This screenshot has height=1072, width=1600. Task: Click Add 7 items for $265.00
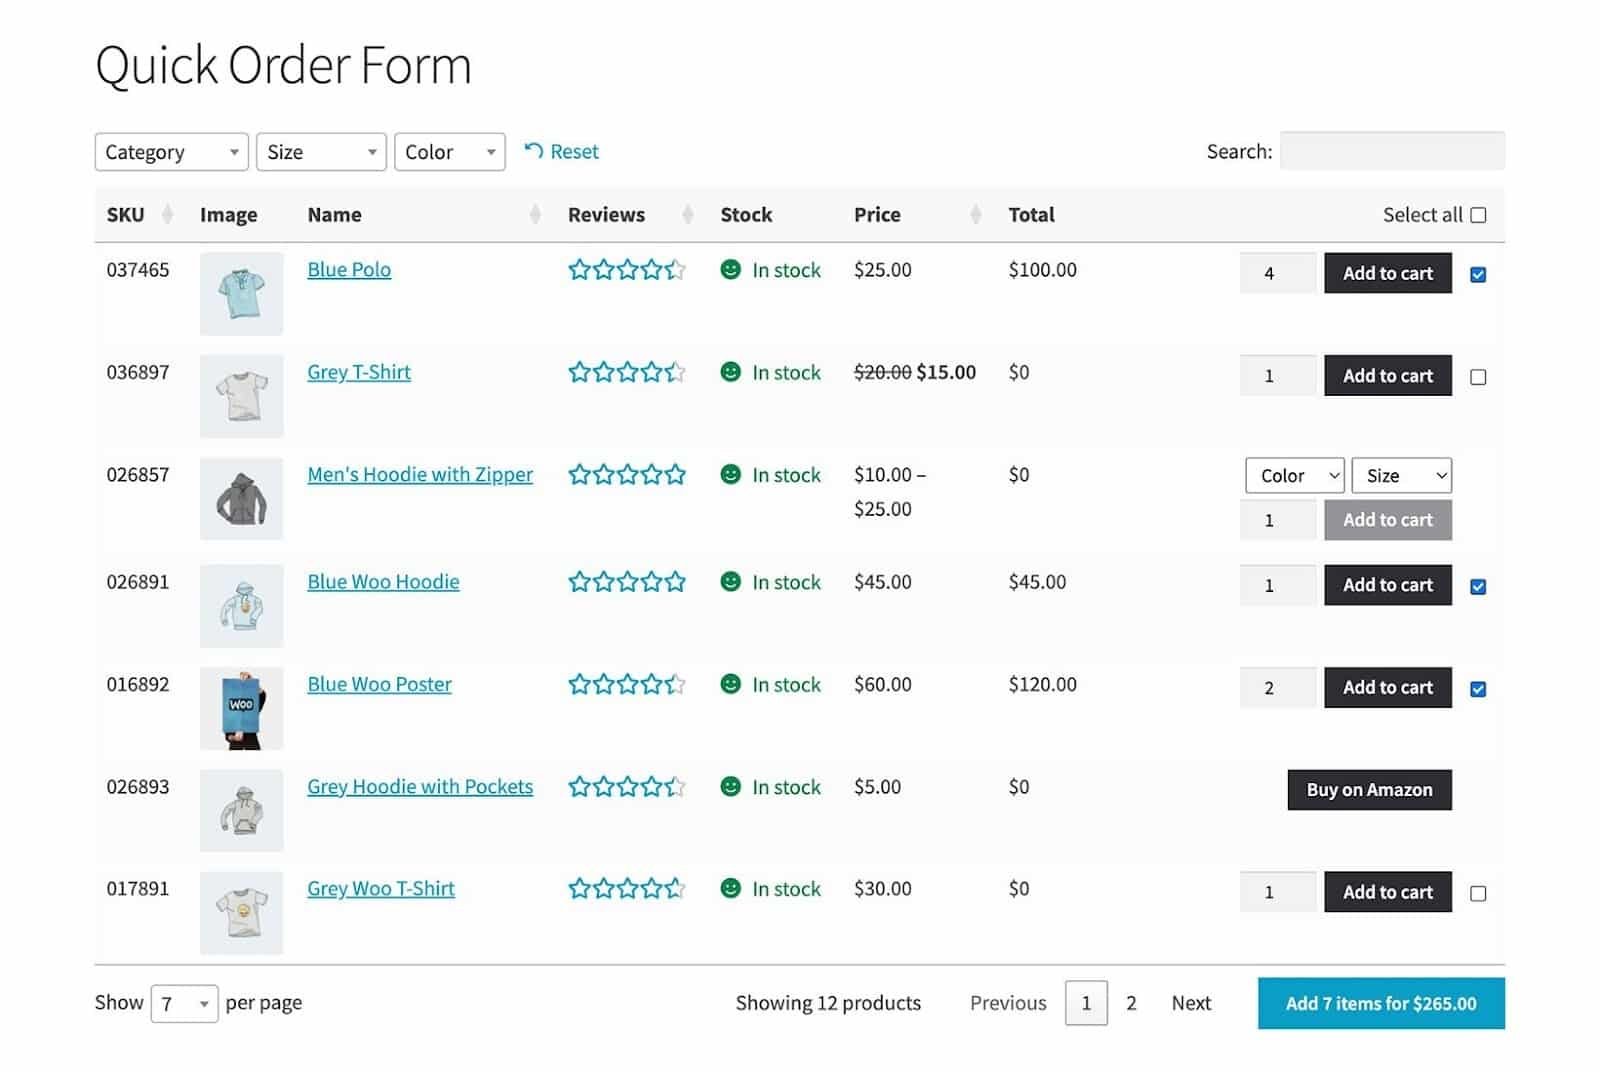(1381, 1003)
